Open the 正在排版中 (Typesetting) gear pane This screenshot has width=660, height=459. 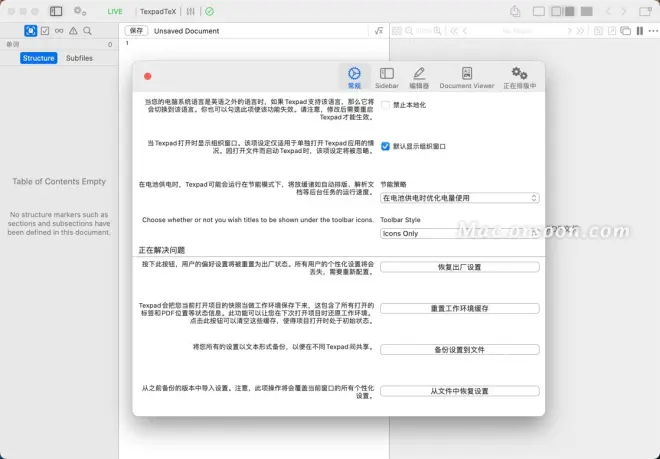[x=519, y=77]
